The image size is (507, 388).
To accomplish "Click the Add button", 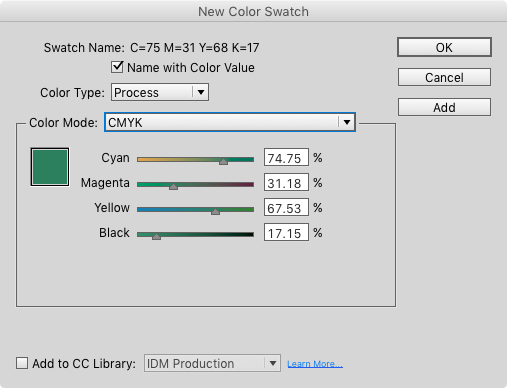I will coord(444,107).
